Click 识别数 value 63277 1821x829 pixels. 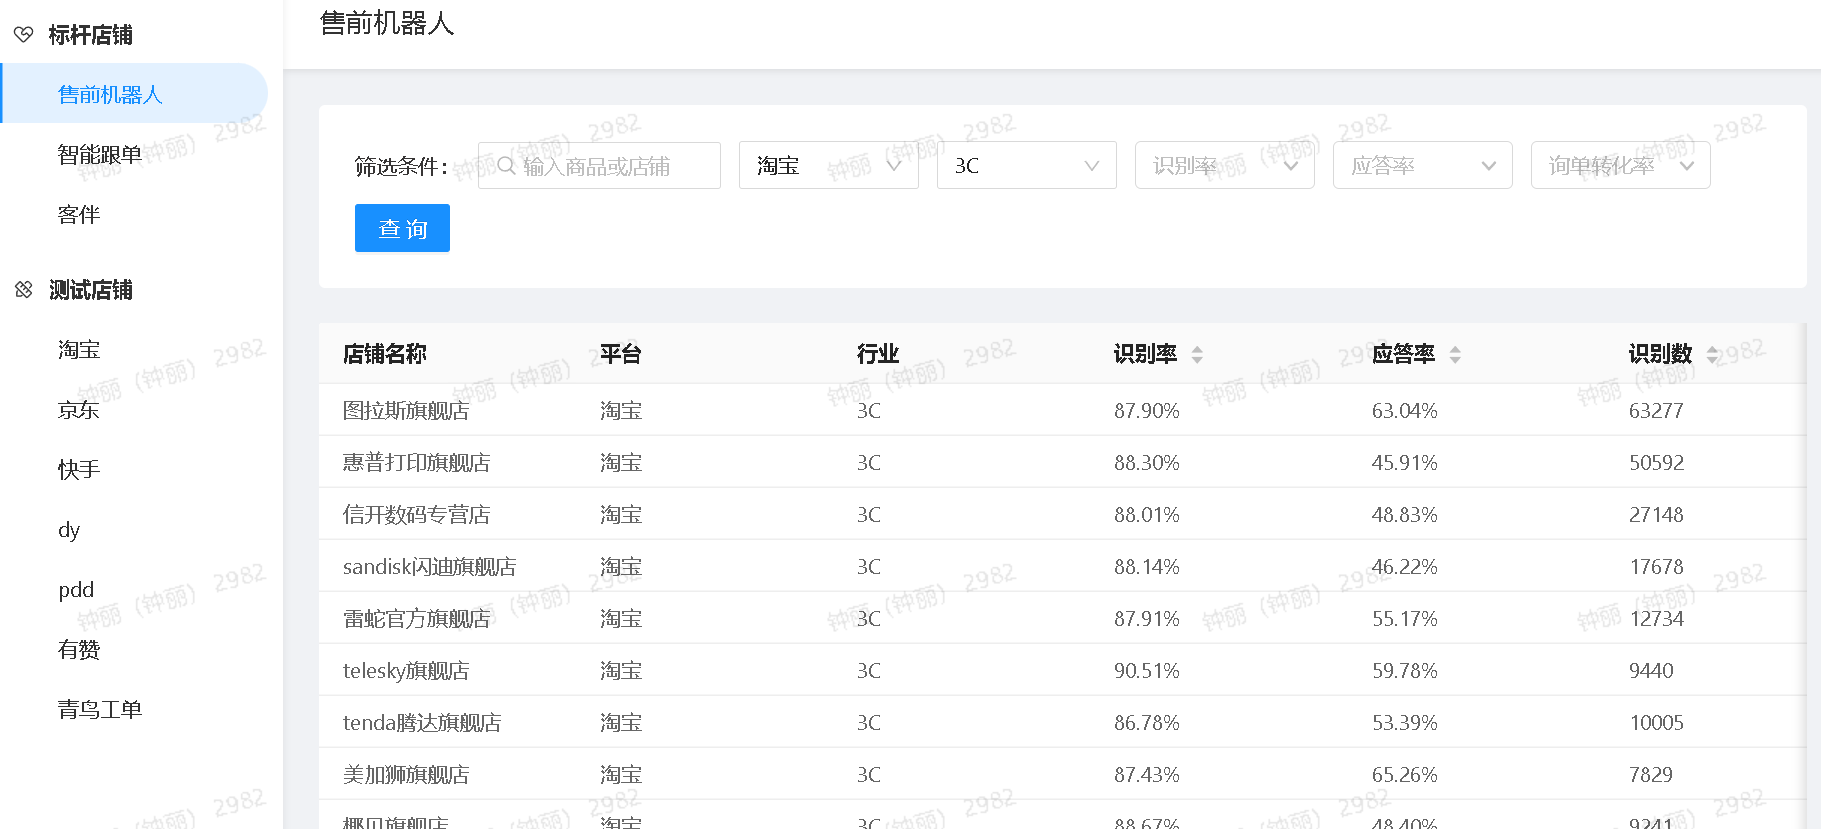(1656, 411)
